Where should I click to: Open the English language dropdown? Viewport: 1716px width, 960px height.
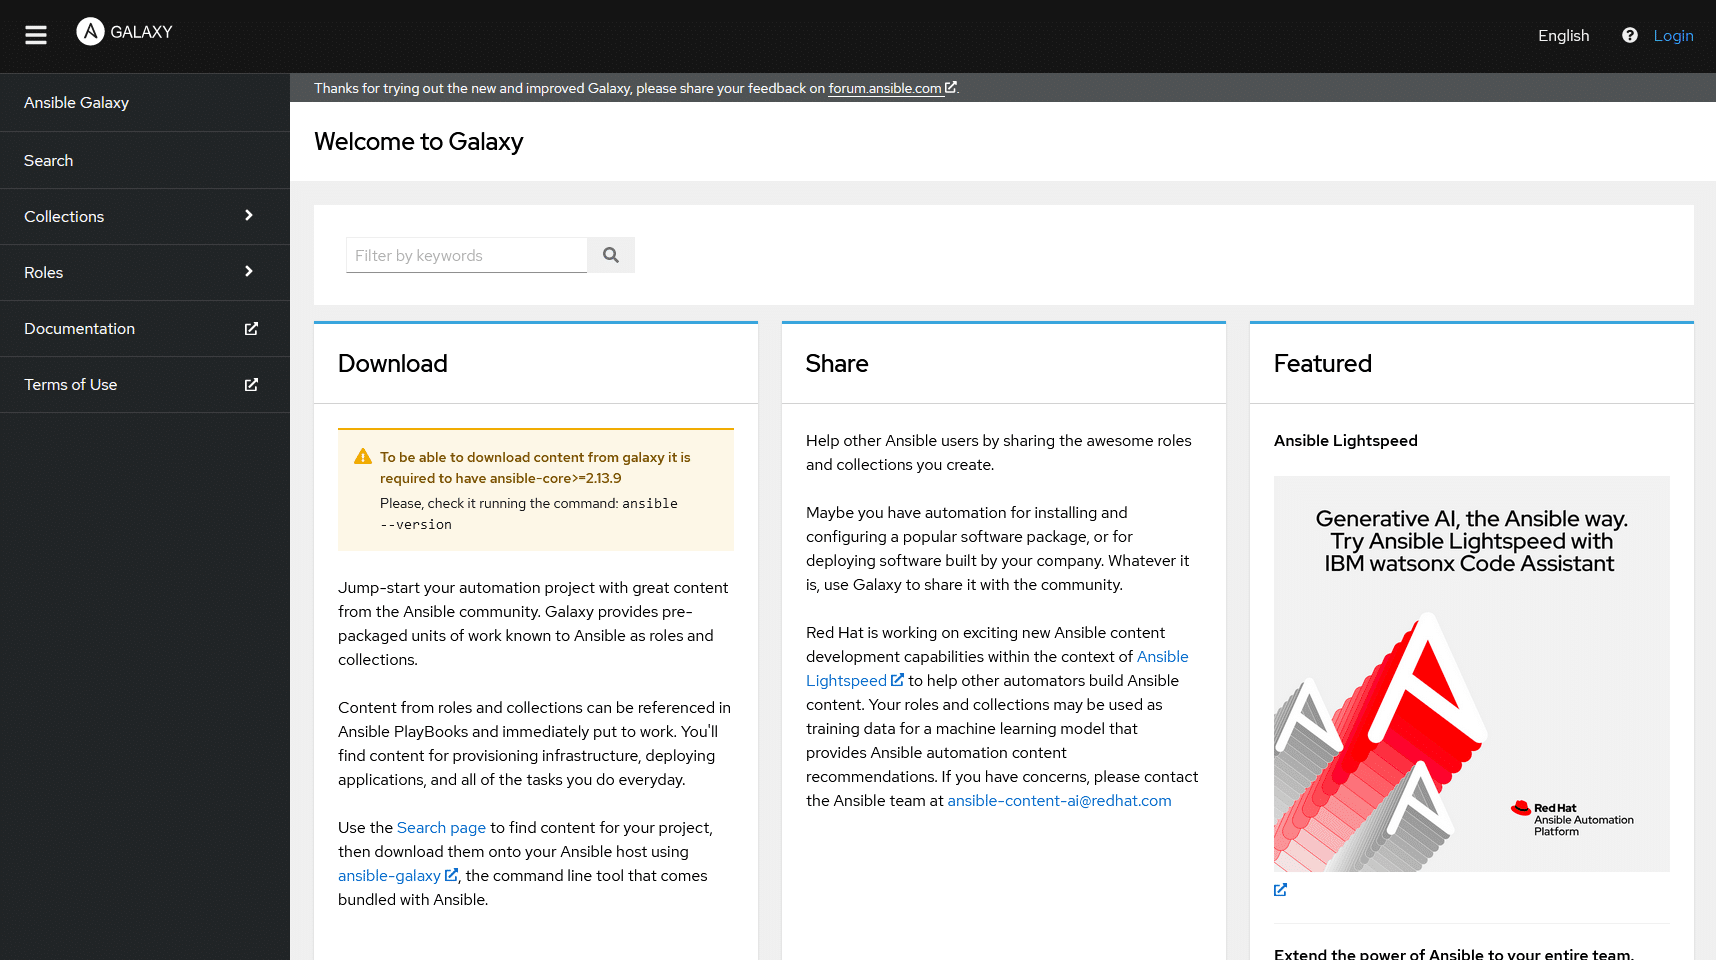pos(1563,36)
